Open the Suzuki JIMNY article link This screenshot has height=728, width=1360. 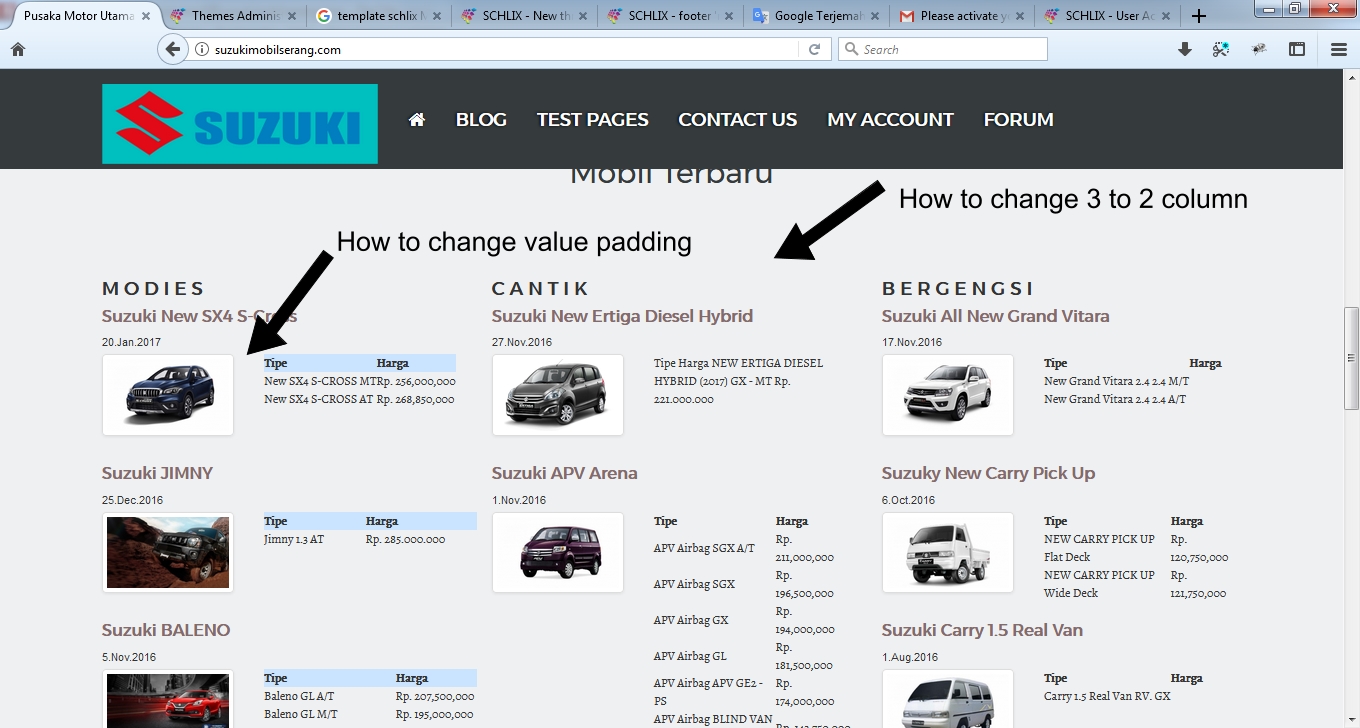tap(157, 473)
